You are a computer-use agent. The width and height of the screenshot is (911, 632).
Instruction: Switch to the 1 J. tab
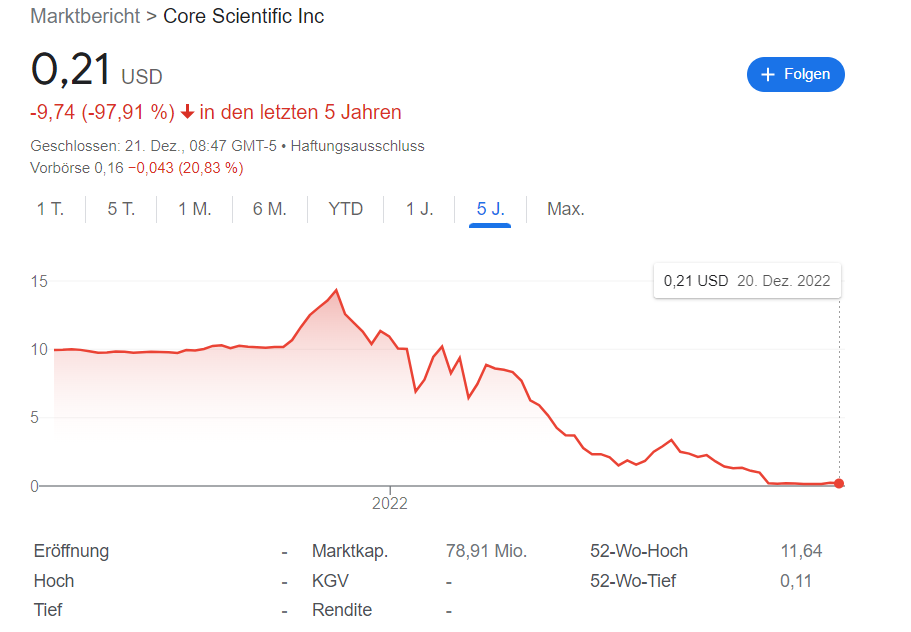point(419,209)
